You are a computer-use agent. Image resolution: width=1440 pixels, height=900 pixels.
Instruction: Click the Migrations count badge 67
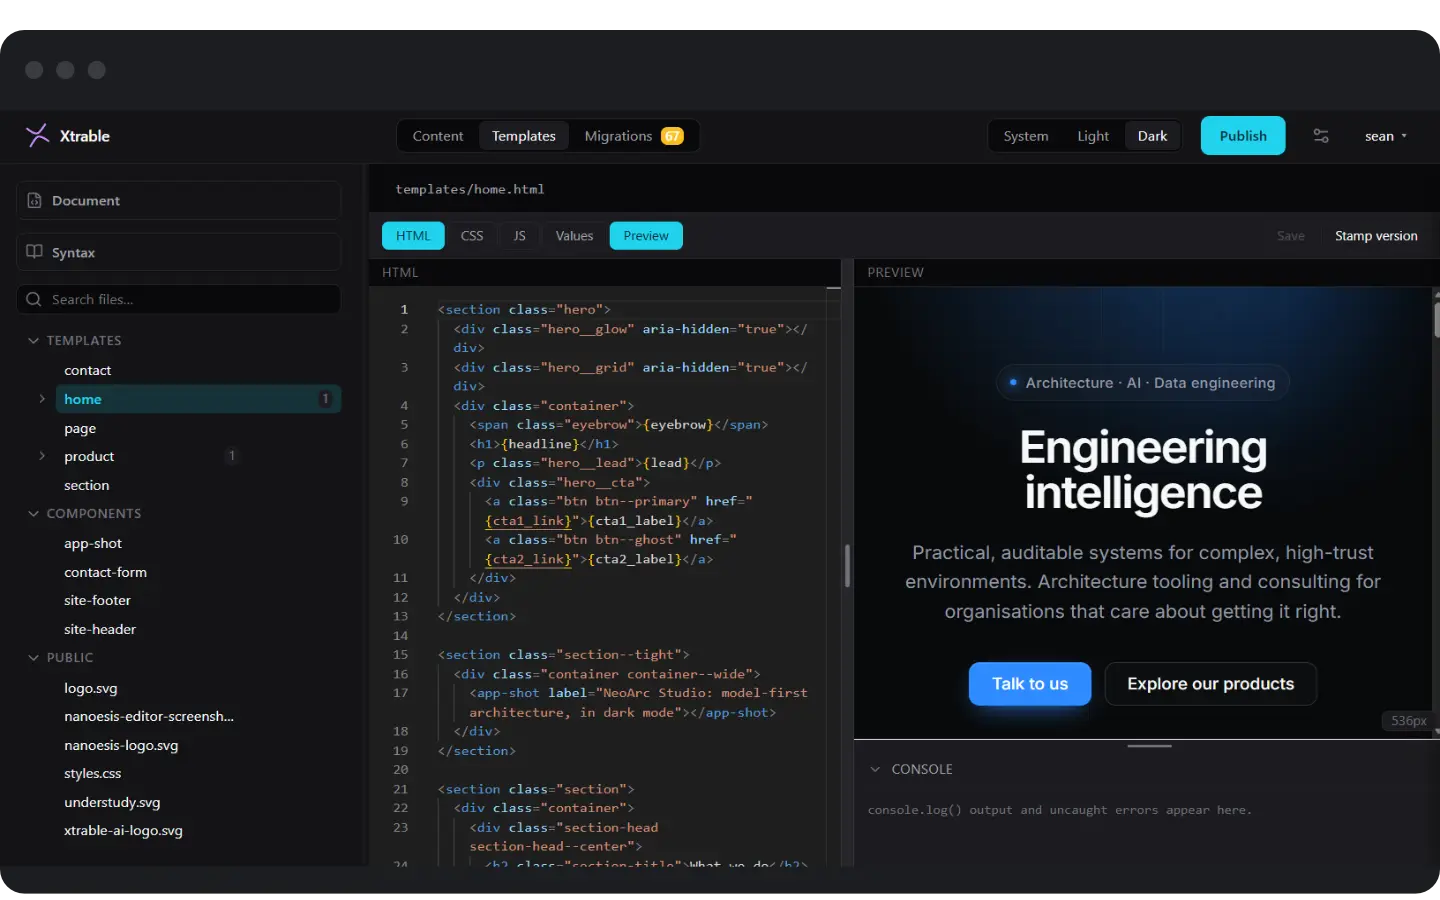(x=673, y=136)
